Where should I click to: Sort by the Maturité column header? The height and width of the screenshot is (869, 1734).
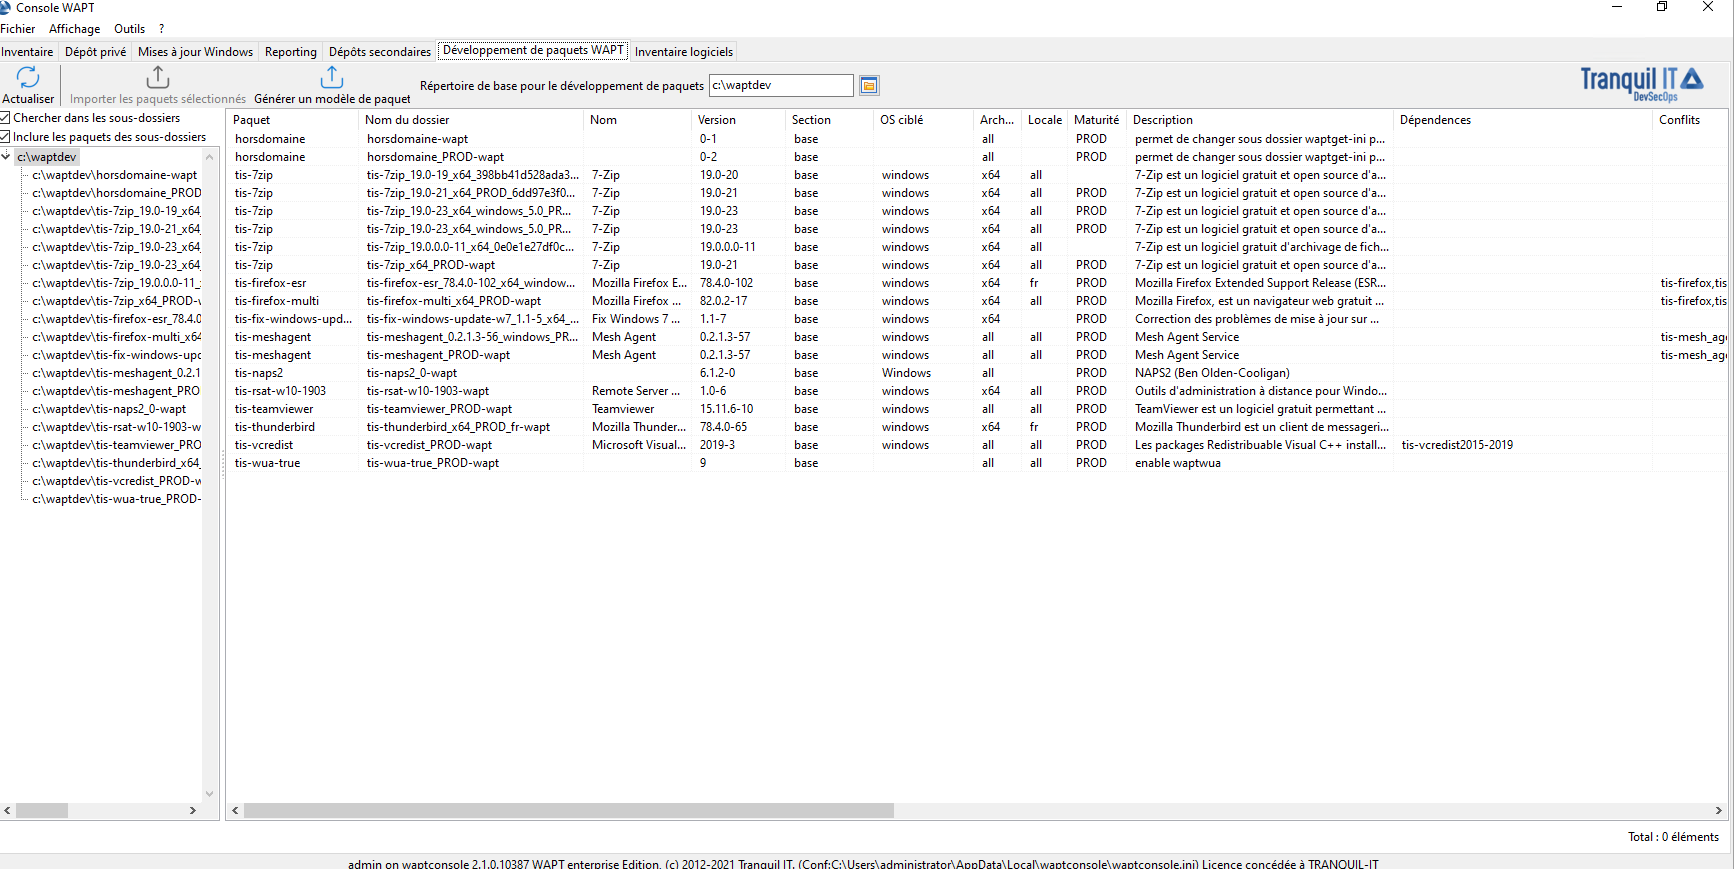pos(1097,120)
